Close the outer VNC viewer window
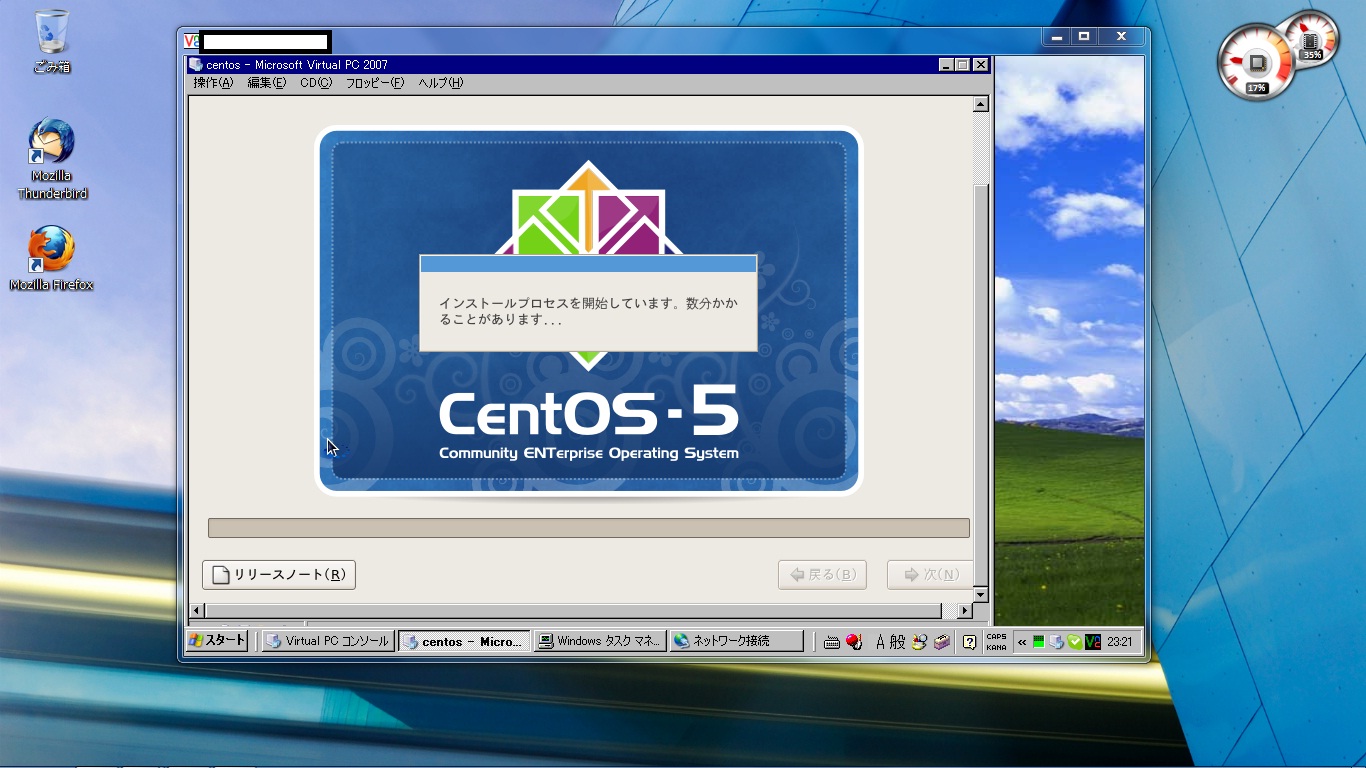Viewport: 1366px width, 768px height. [1122, 37]
